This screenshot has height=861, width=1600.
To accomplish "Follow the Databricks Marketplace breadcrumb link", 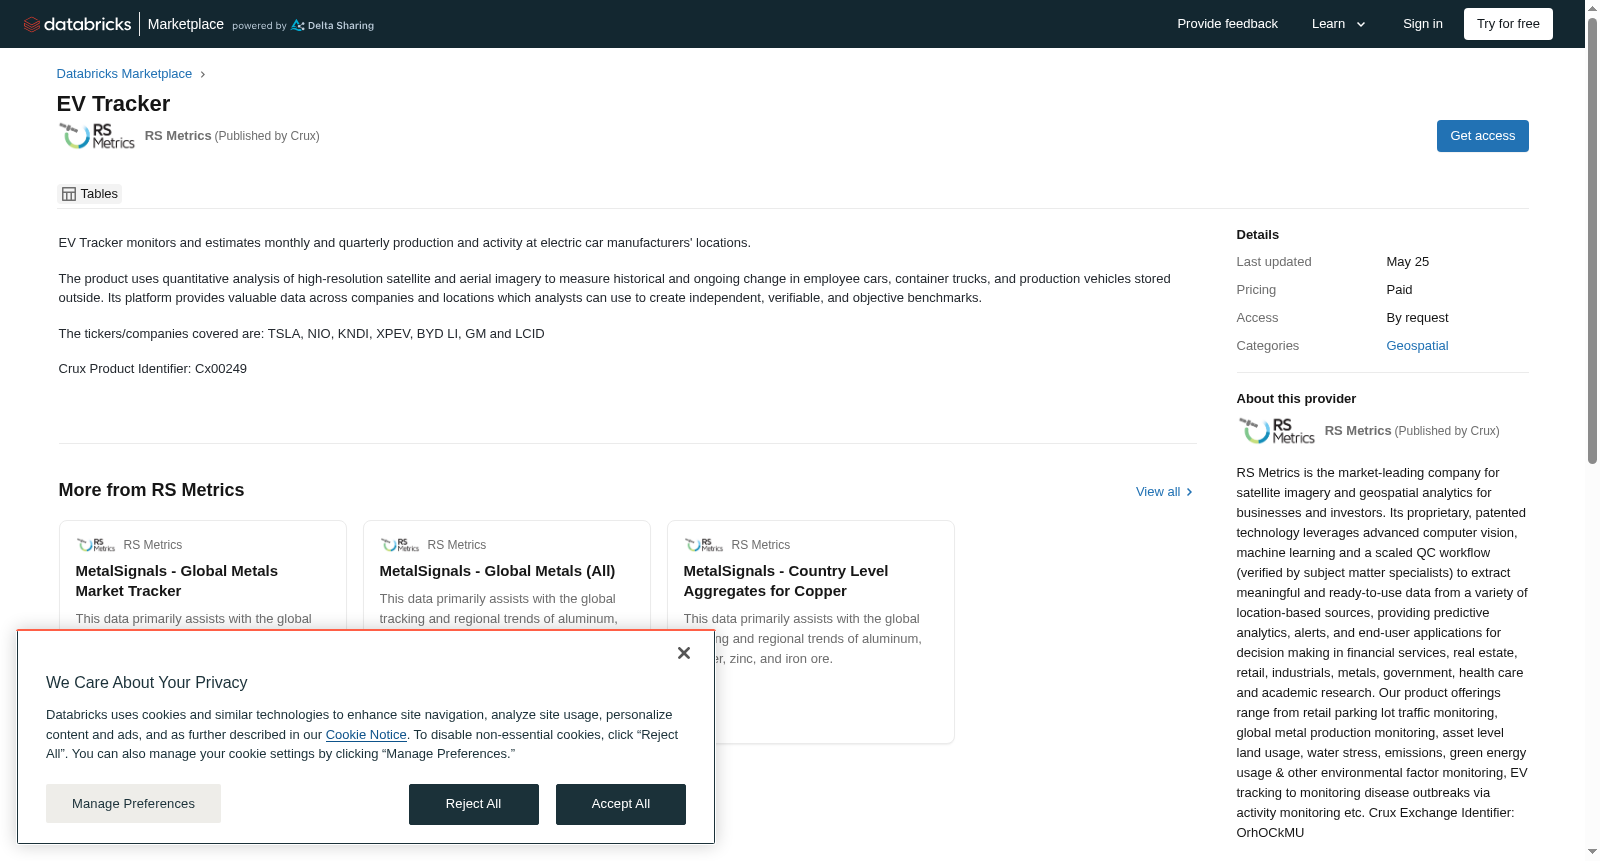I will (124, 74).
